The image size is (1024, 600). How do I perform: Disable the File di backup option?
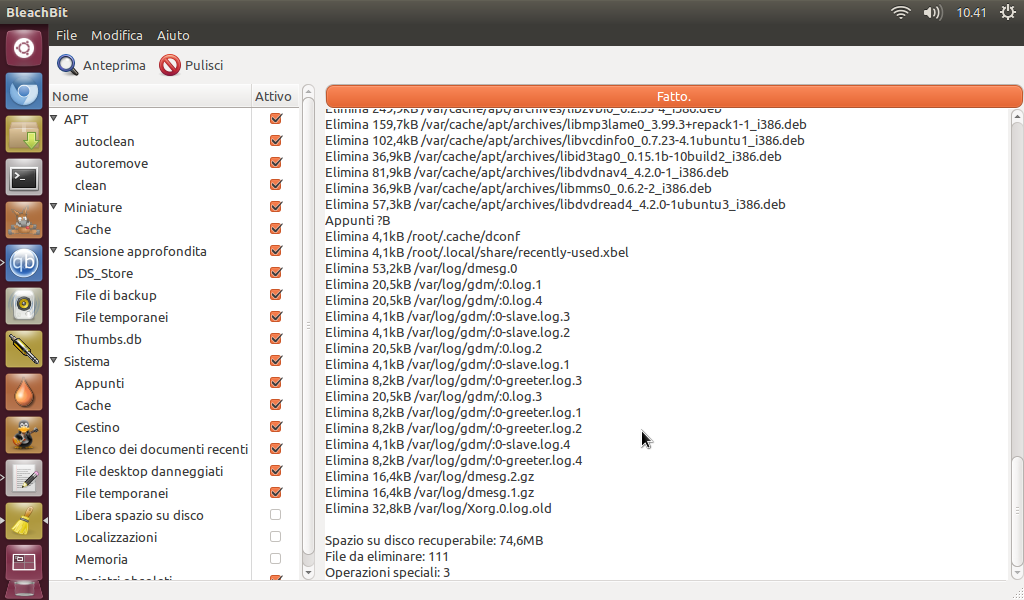[276, 295]
